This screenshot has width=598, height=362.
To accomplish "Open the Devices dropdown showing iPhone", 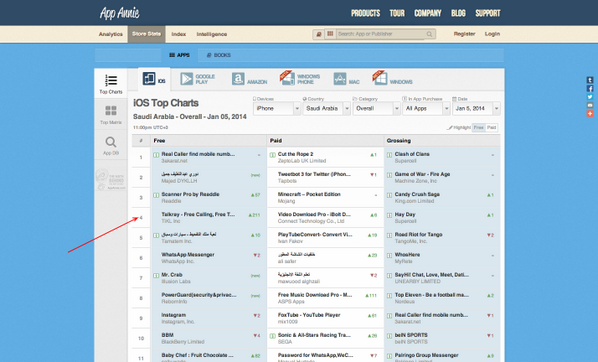I will (x=276, y=108).
